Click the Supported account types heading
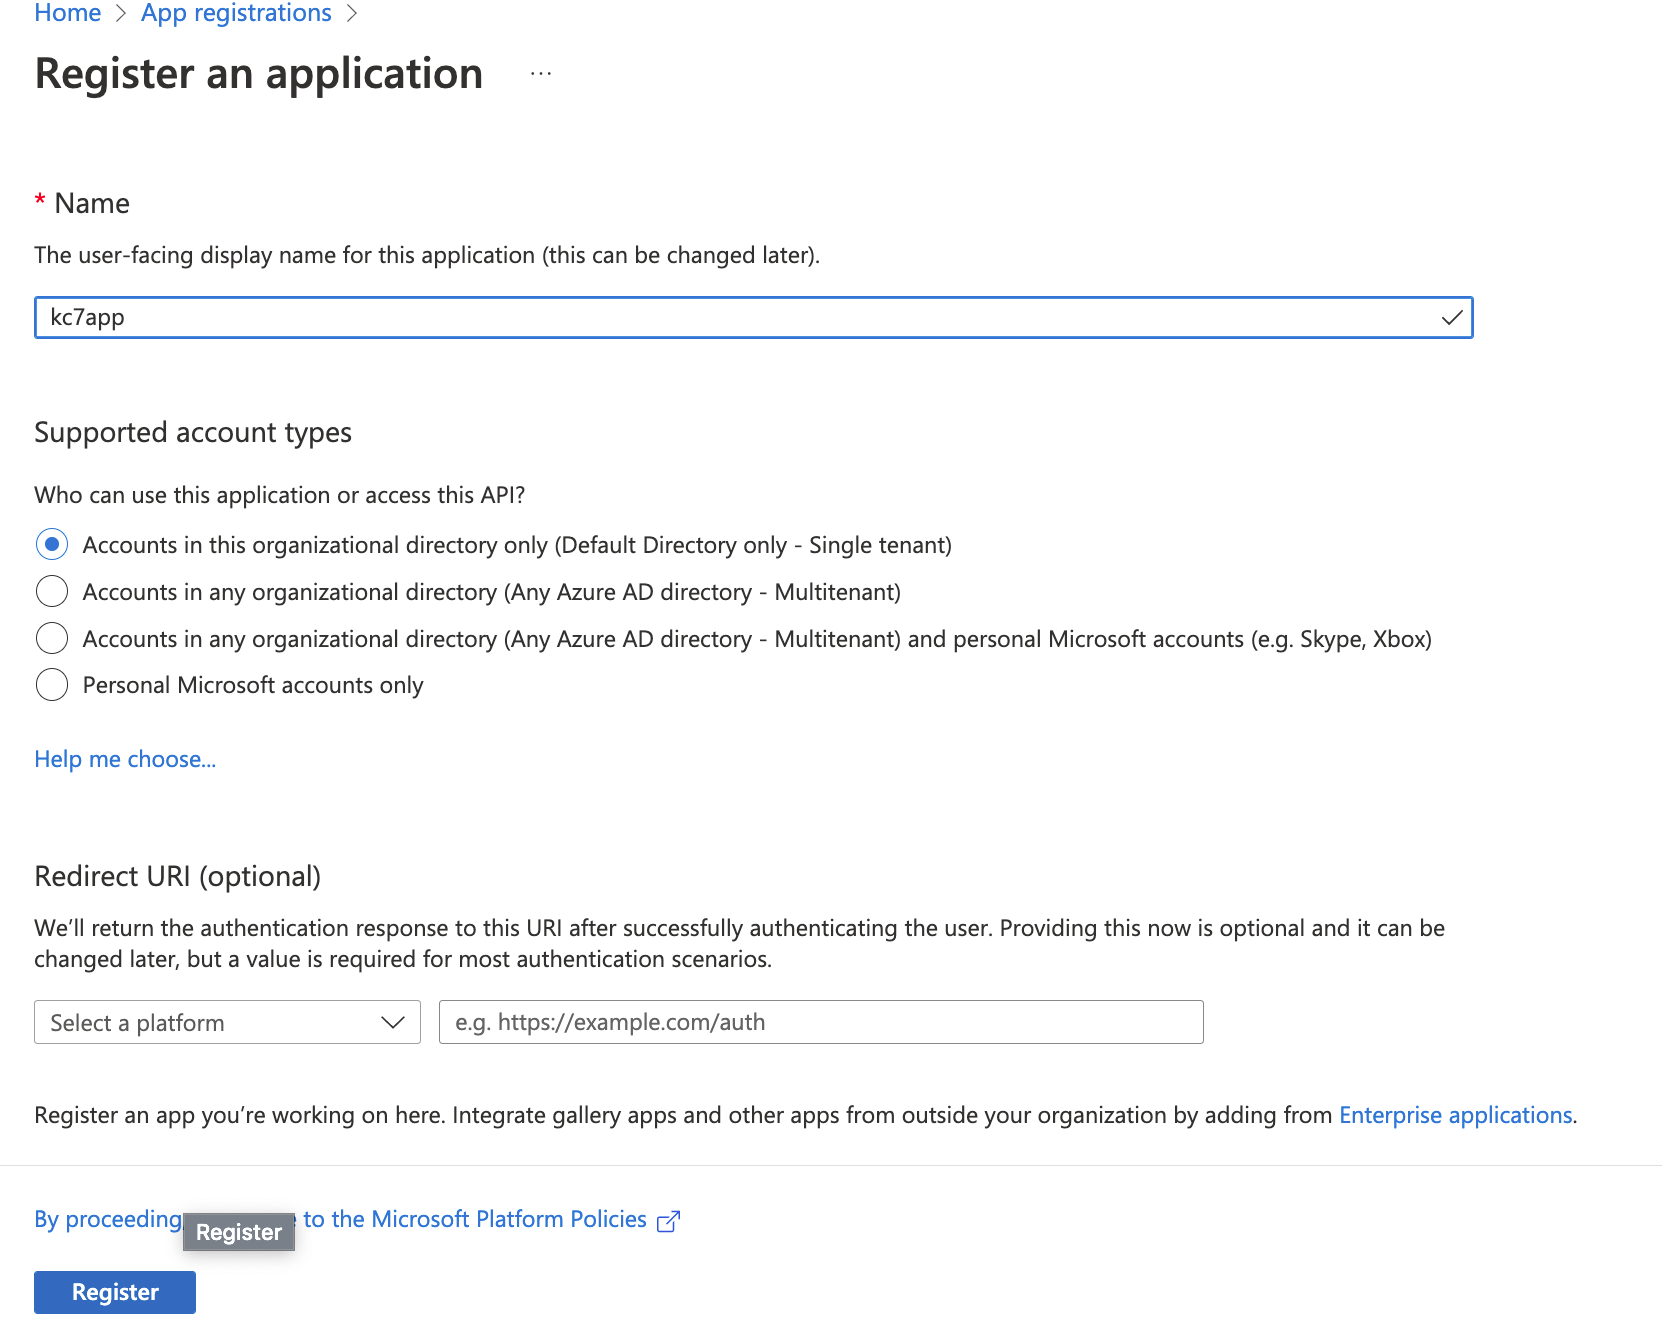1662x1328 pixels. [193, 432]
